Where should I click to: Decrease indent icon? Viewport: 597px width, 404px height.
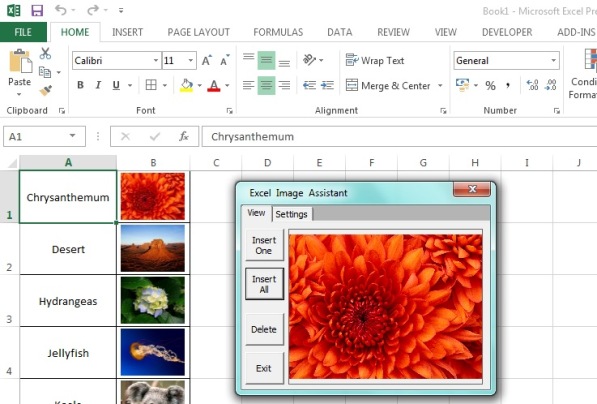click(309, 85)
